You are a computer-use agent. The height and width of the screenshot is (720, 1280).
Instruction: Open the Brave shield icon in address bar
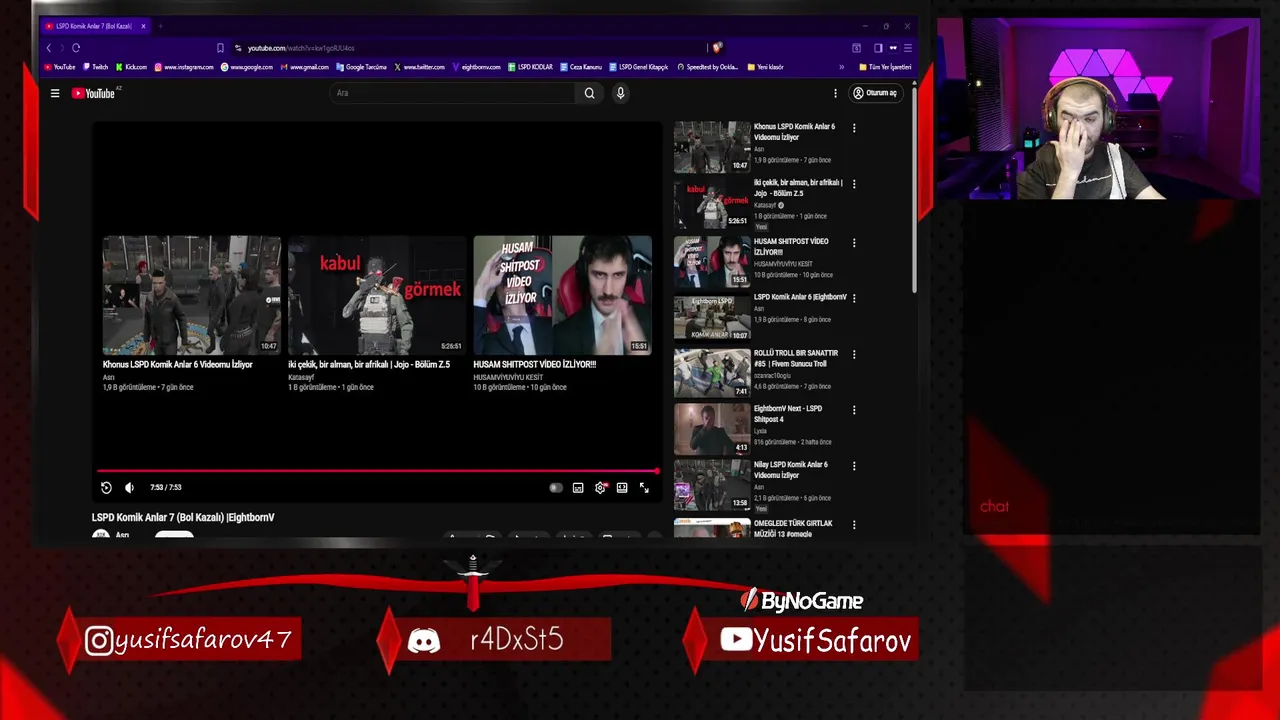coord(717,47)
